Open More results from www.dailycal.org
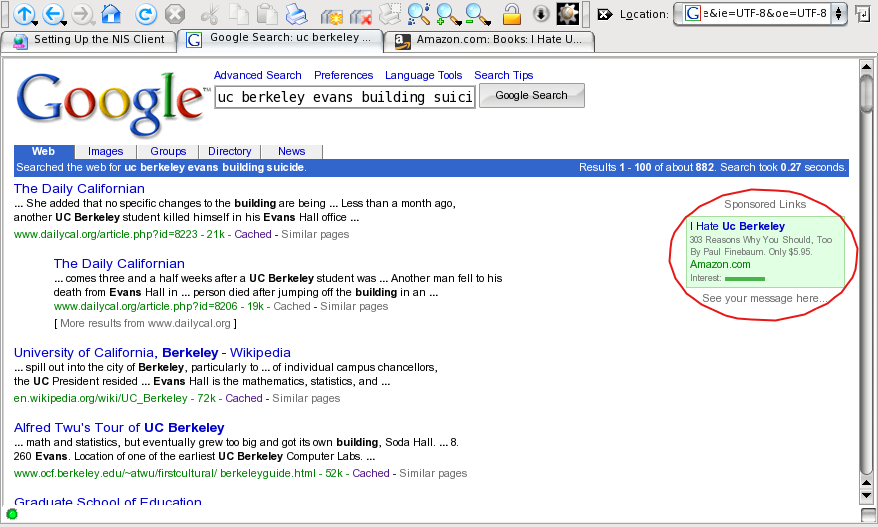 [x=145, y=323]
